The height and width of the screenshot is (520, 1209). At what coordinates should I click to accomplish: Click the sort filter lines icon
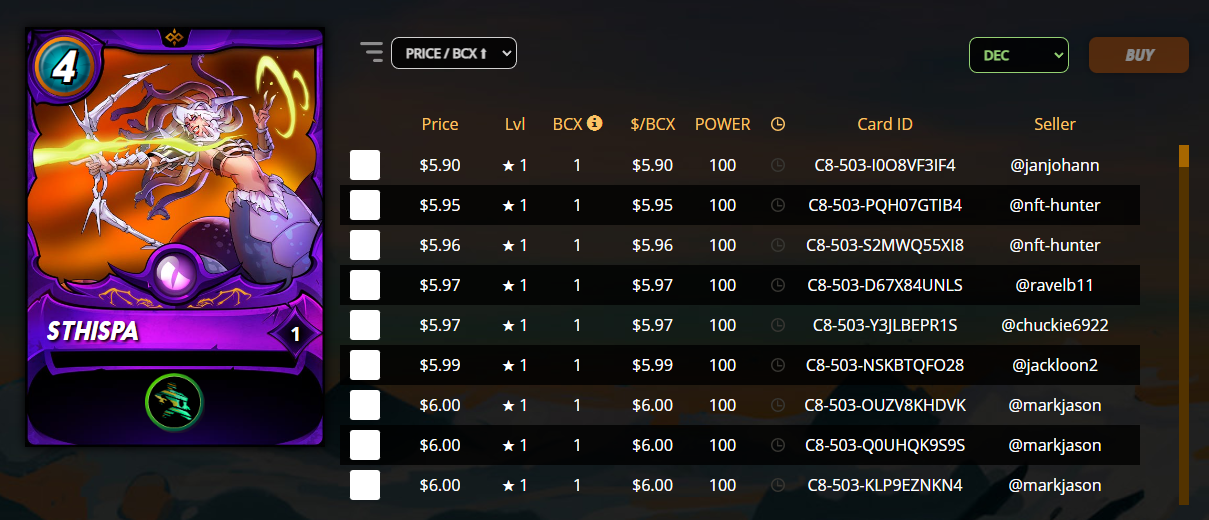click(372, 52)
